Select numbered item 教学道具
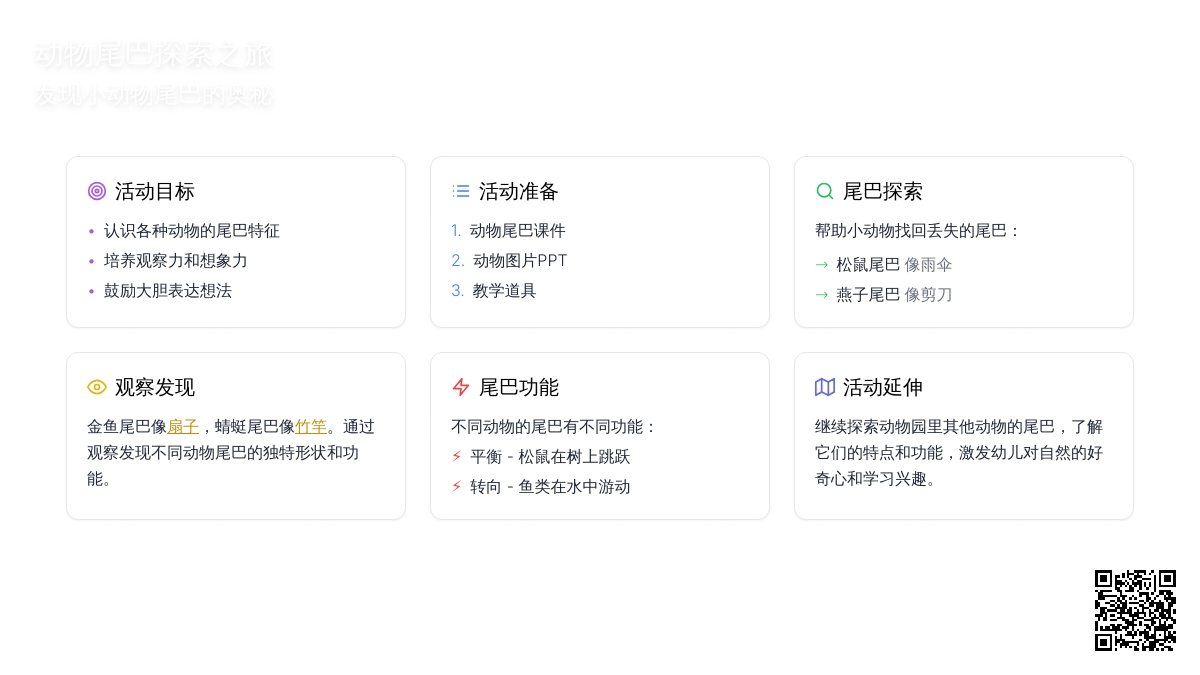Viewport: 1200px width, 675px height. 504,291
